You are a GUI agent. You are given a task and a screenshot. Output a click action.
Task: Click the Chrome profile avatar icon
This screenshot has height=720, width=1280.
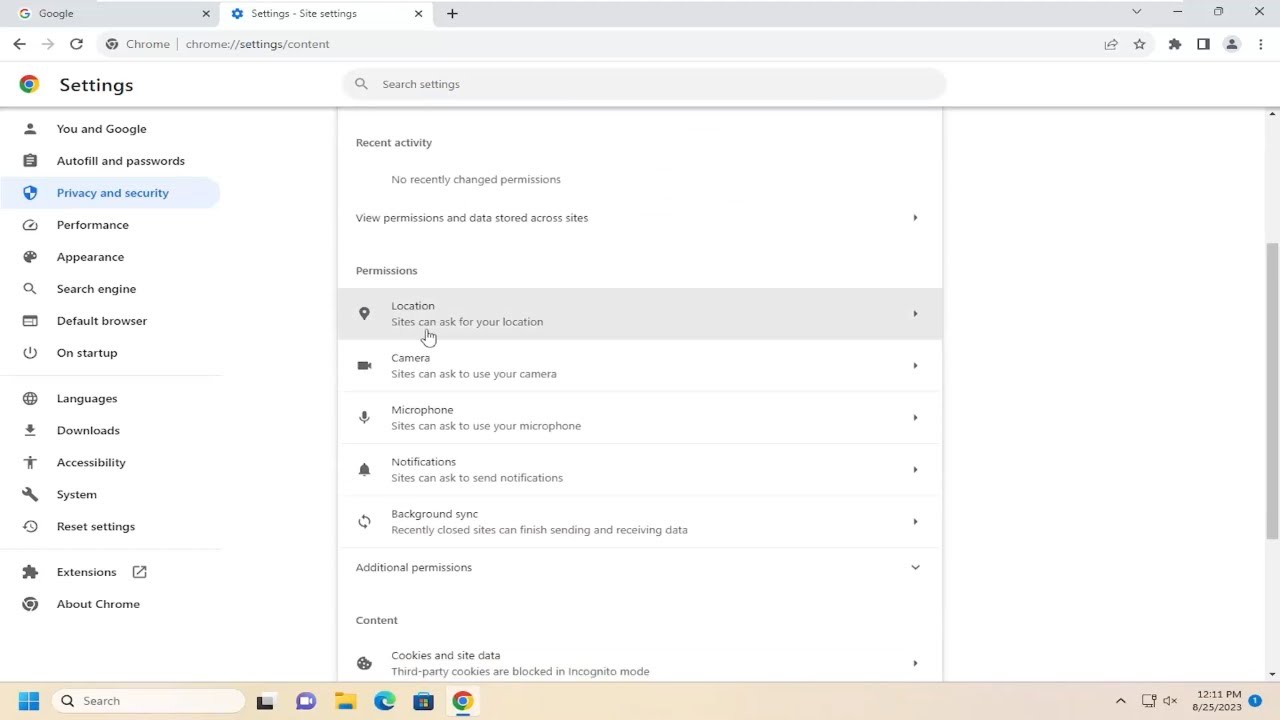click(x=1232, y=44)
